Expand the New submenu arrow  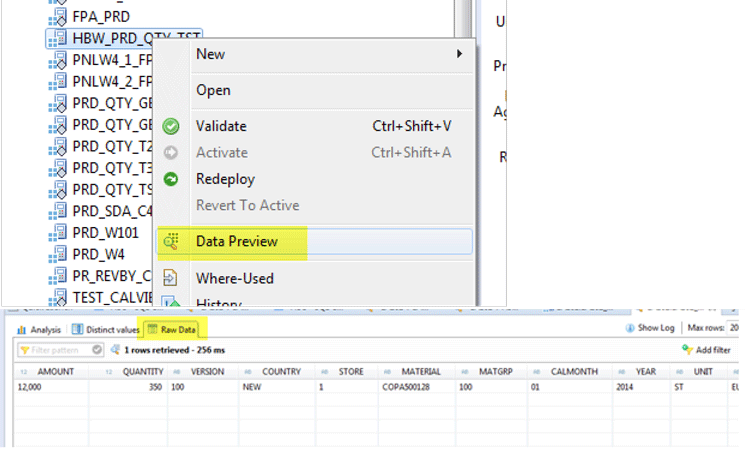pyautogui.click(x=459, y=54)
